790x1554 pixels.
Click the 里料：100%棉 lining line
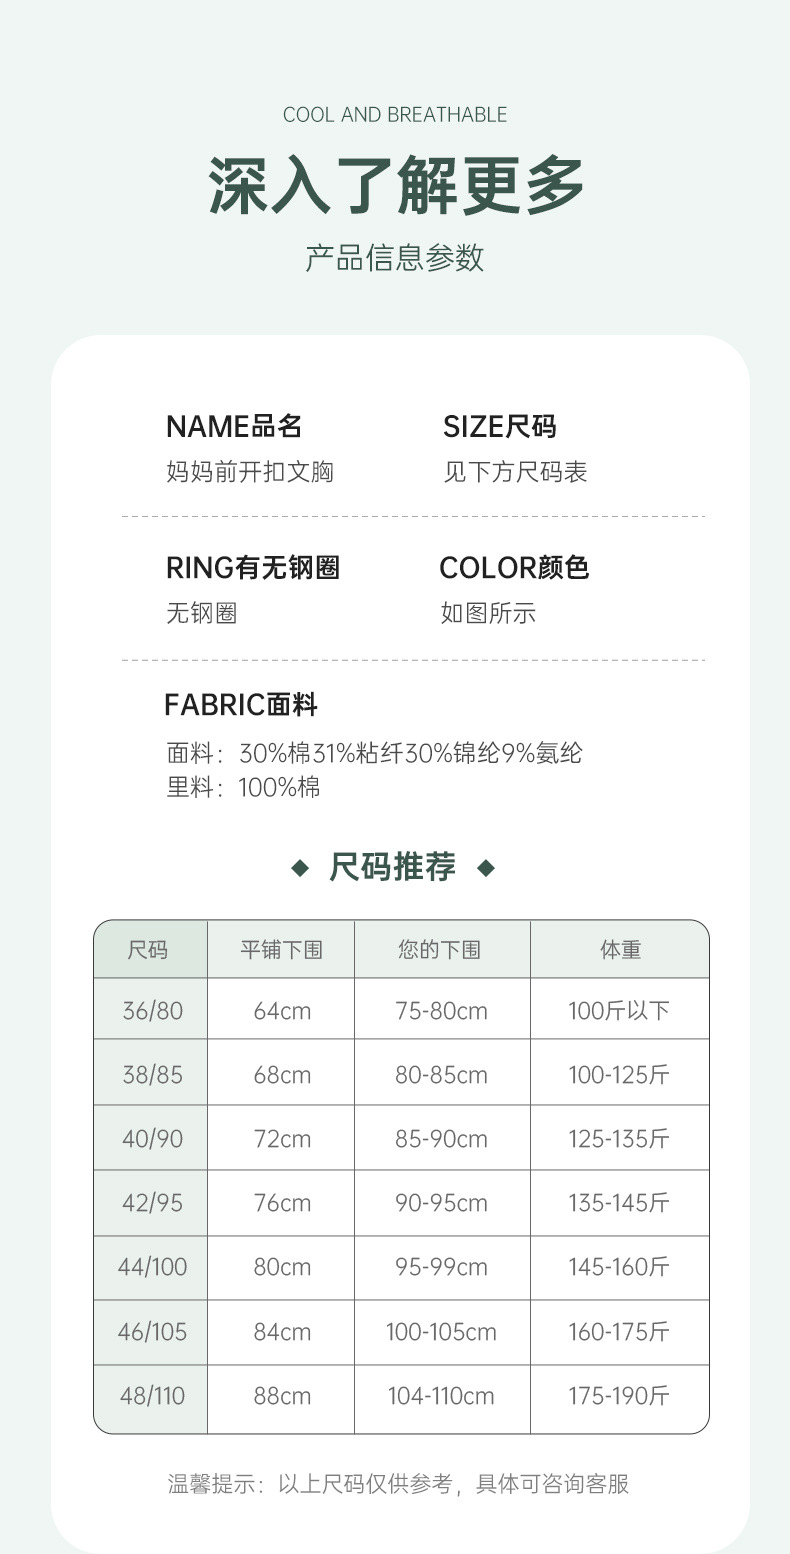coord(243,787)
